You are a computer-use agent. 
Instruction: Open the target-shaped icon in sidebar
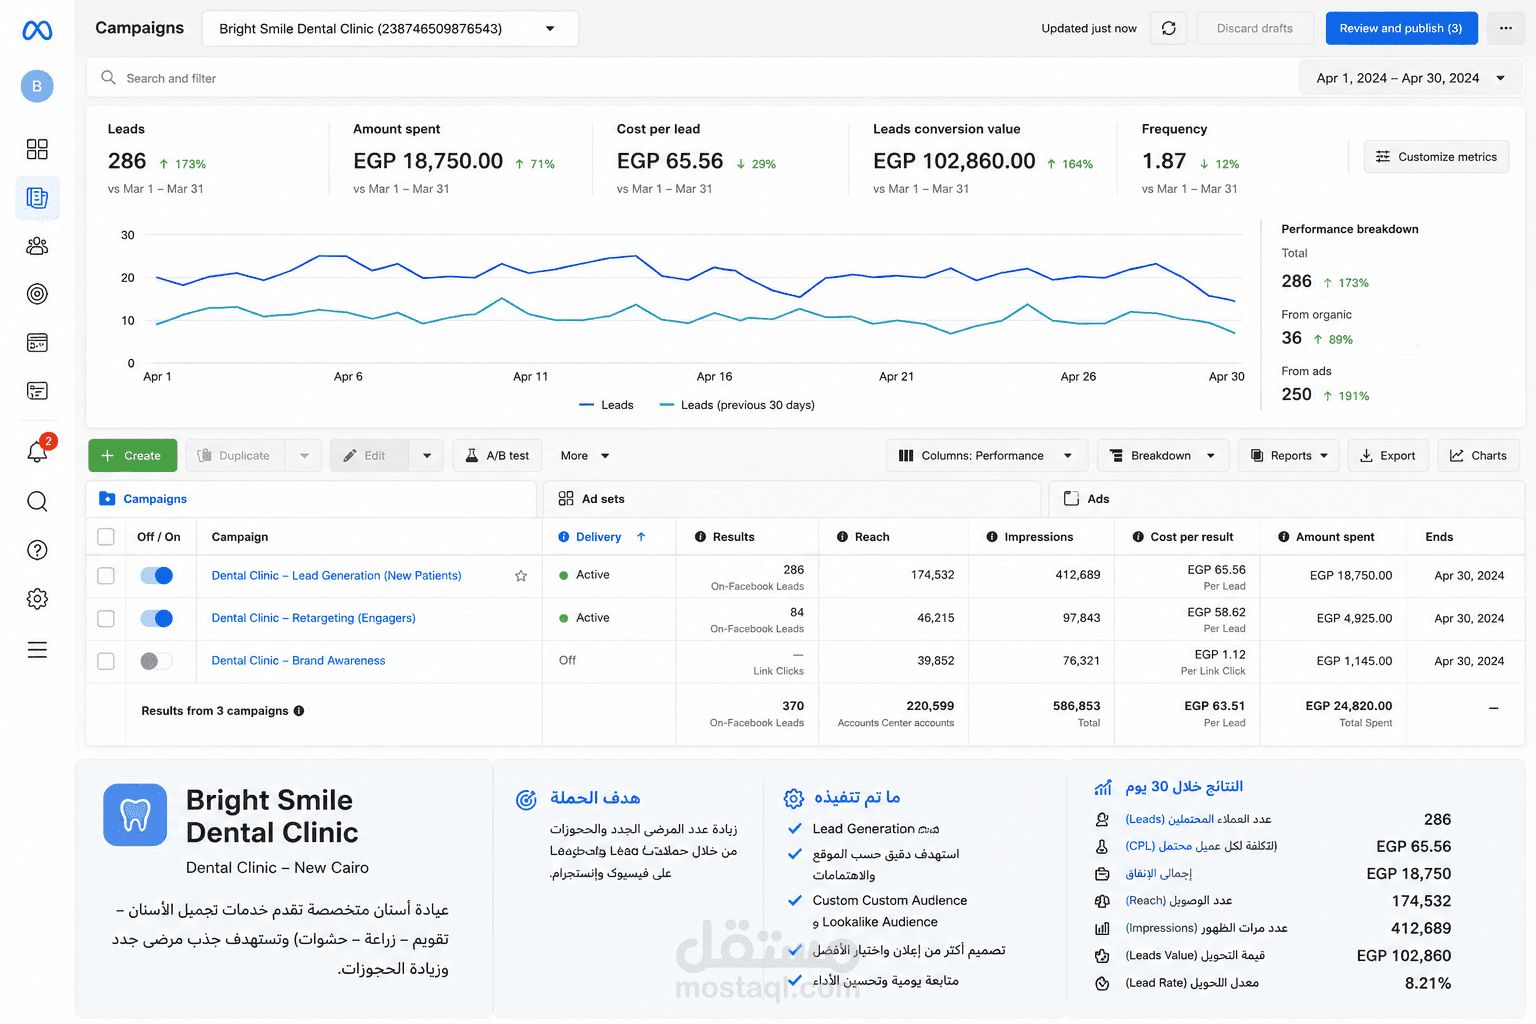[x=37, y=294]
